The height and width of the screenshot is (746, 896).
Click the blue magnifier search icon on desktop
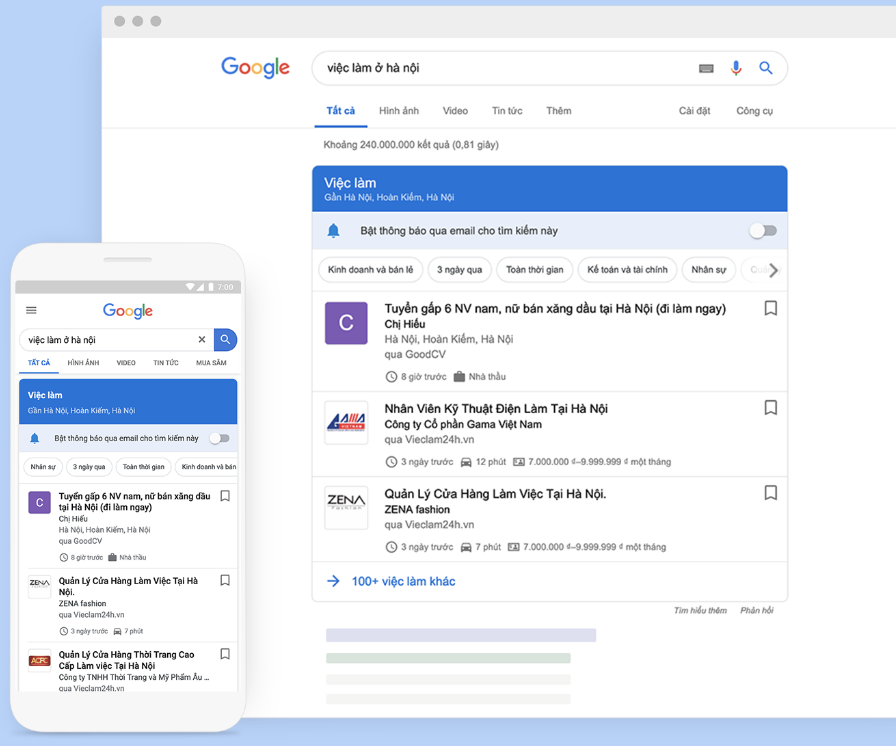[x=766, y=68]
